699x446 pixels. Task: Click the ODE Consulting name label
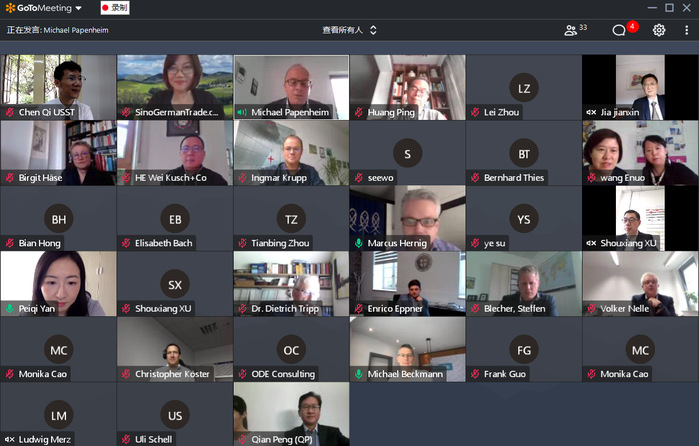283,374
